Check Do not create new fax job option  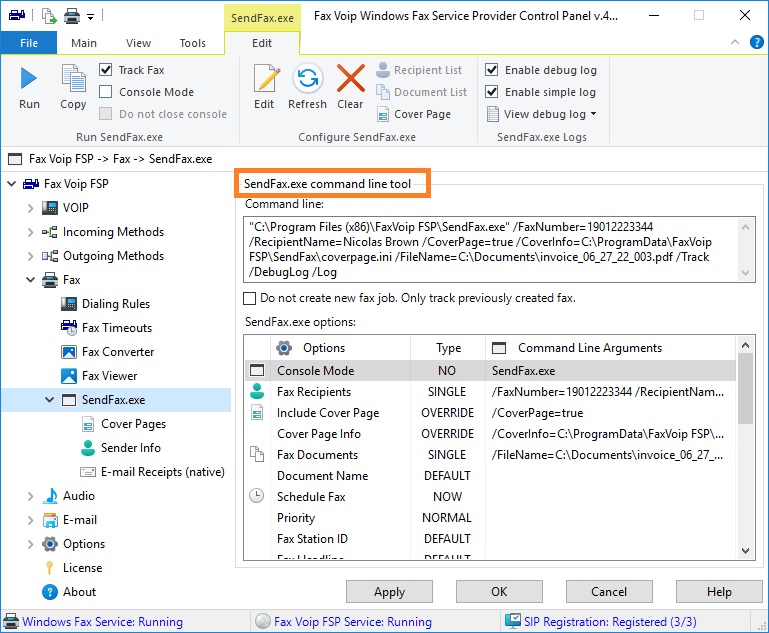pyautogui.click(x=250, y=298)
